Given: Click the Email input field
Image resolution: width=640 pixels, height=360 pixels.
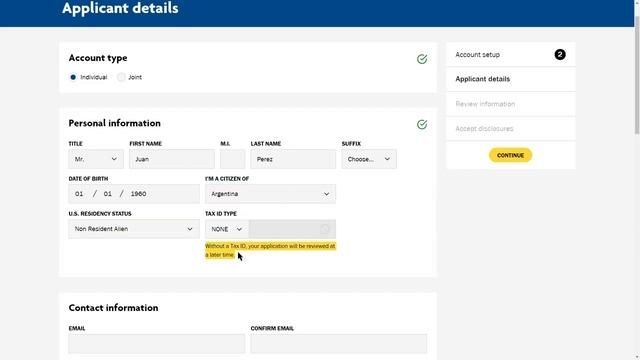Looking at the screenshot, I should click(157, 344).
